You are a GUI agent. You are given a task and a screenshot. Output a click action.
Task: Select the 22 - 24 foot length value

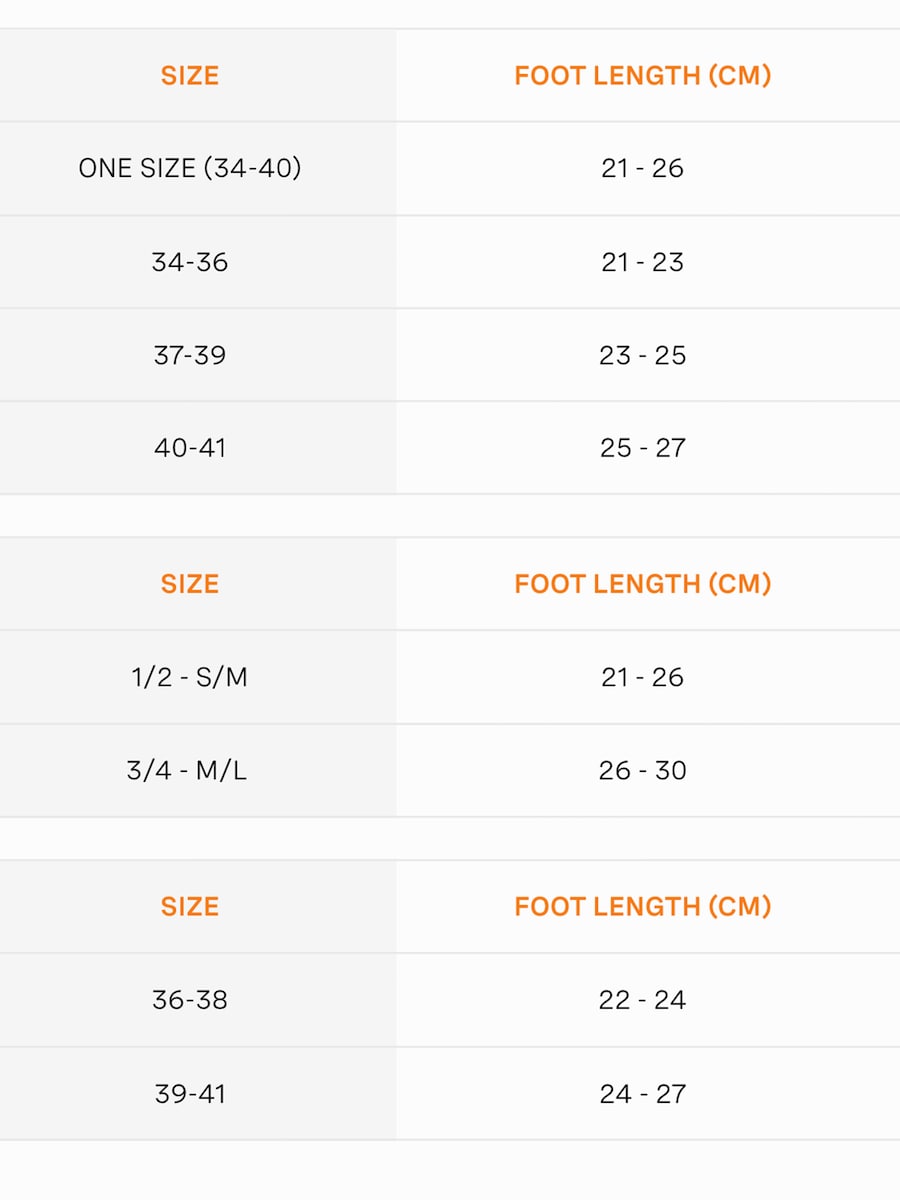pos(642,1000)
